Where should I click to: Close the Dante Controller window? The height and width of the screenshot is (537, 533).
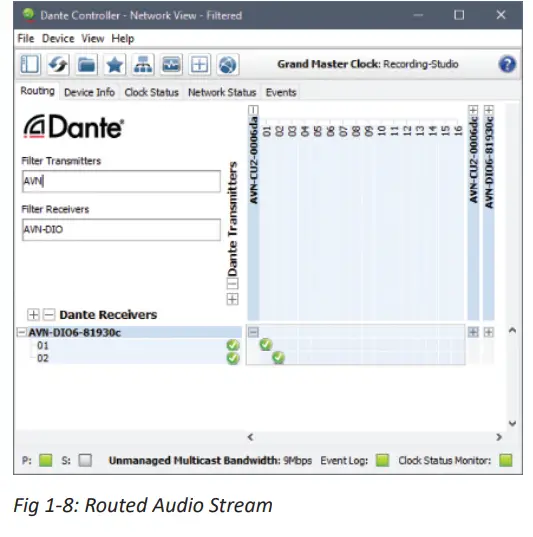(x=501, y=15)
